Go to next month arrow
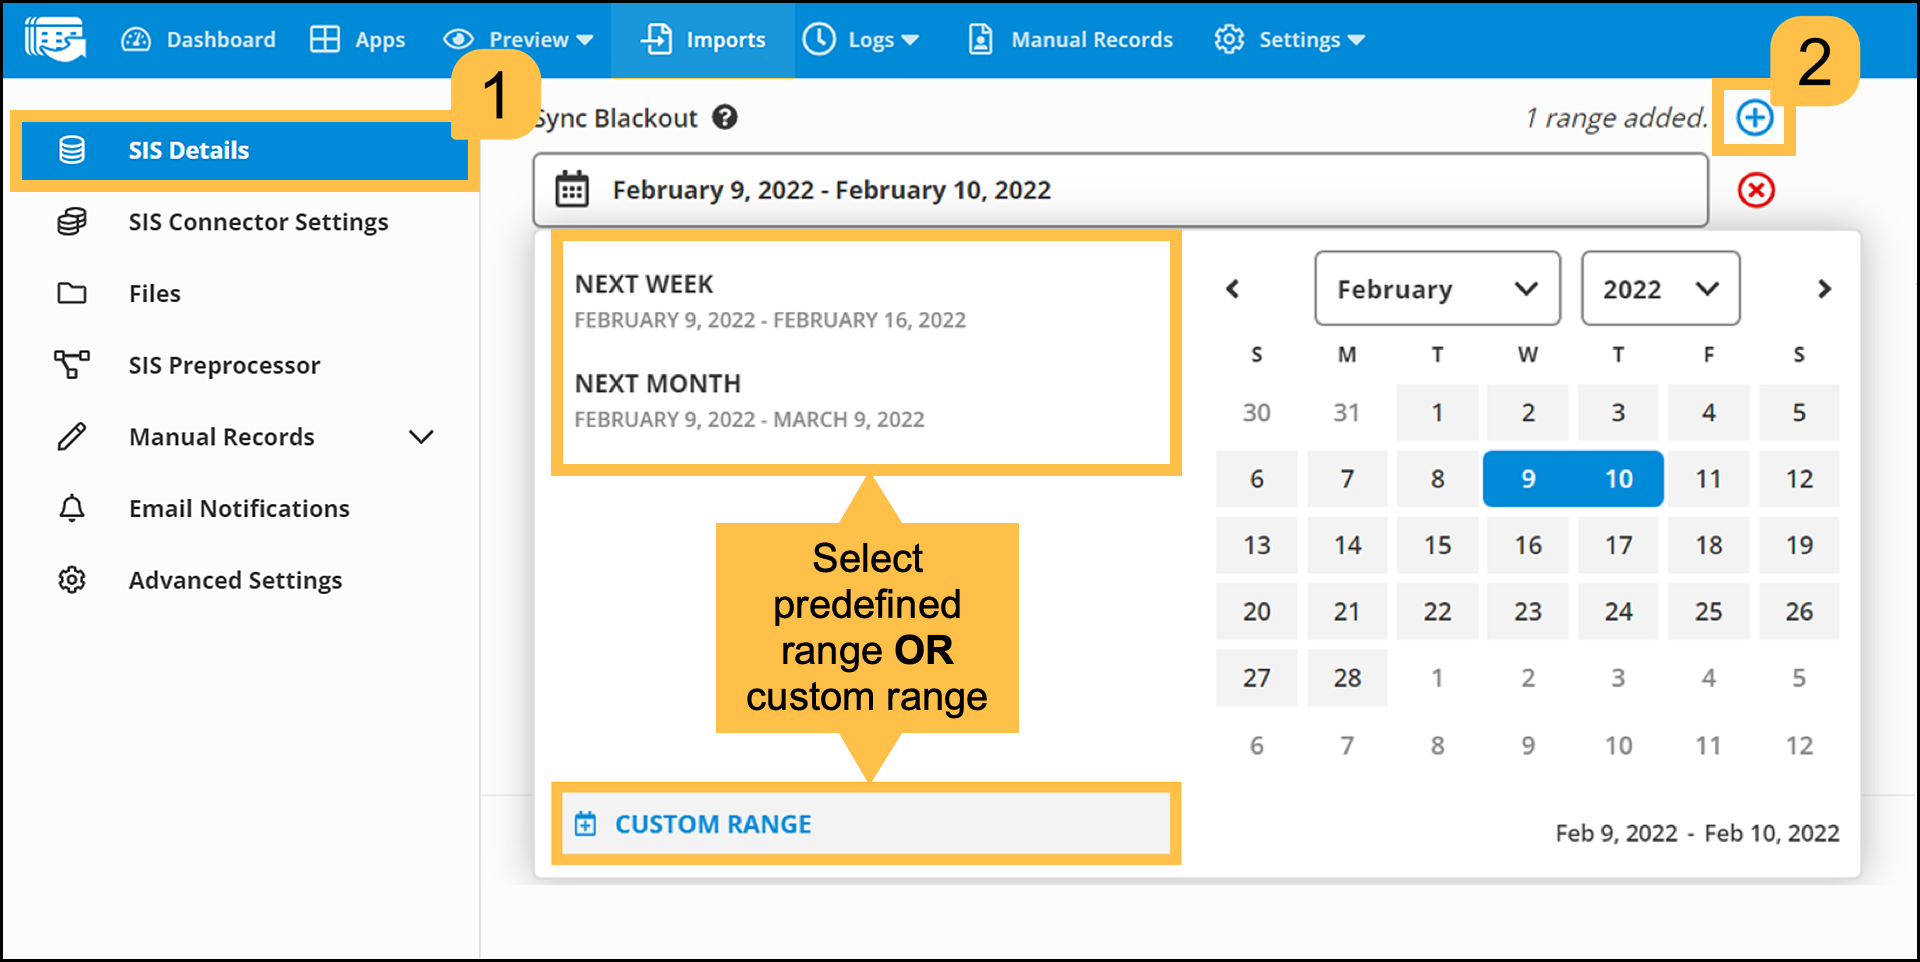 1824,289
